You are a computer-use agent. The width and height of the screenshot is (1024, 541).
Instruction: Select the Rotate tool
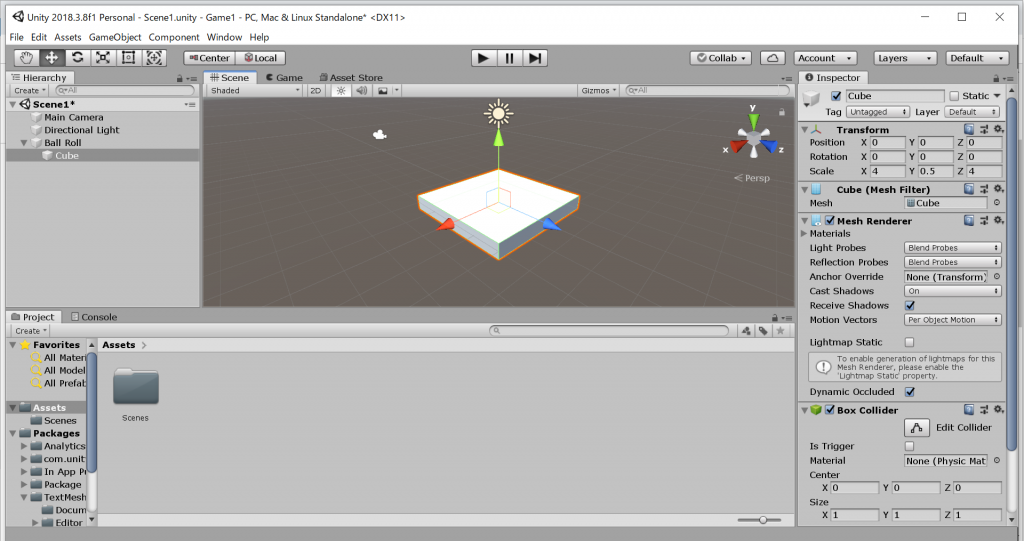click(77, 57)
